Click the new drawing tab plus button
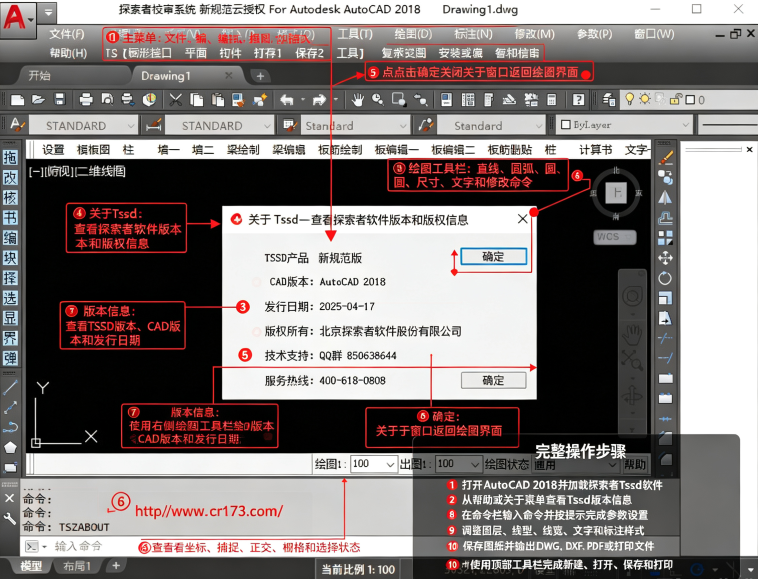The height and width of the screenshot is (579, 758). 260,76
